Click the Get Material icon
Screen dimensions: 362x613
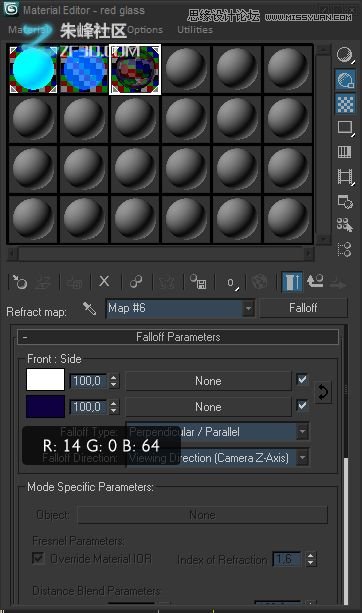click(20, 281)
